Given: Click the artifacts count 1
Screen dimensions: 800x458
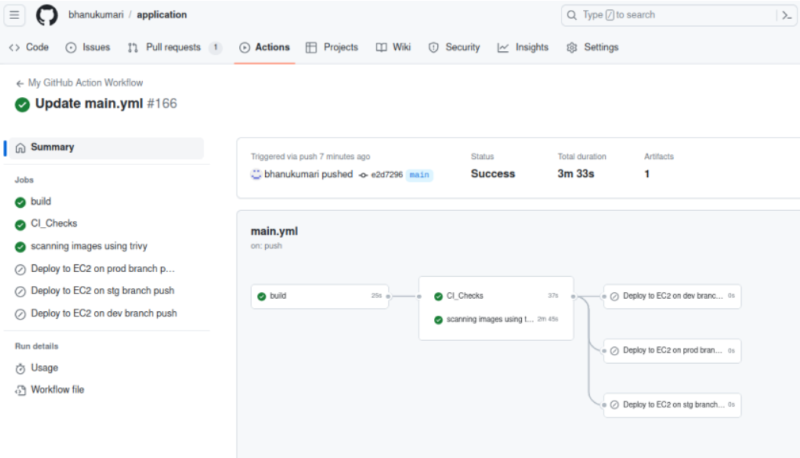Looking at the screenshot, I should [647, 174].
